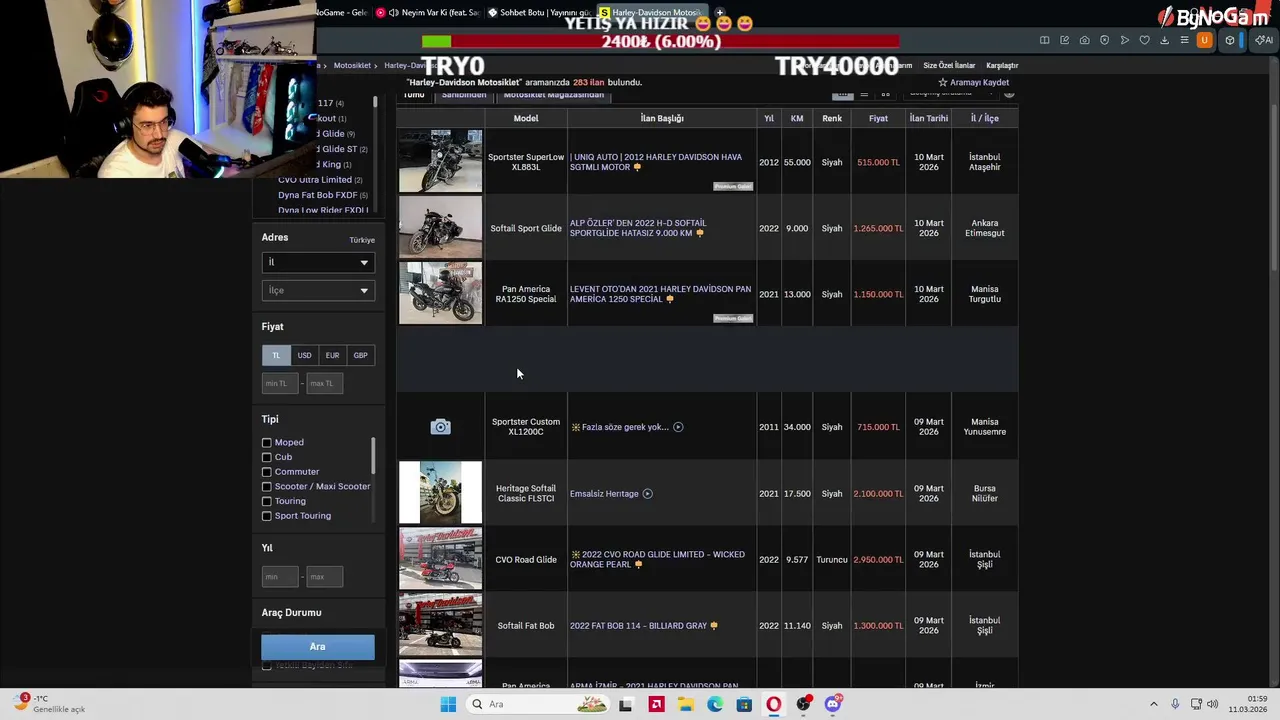Check the Cub type checkbox
Viewport: 1280px width, 720px height.
pyautogui.click(x=267, y=457)
